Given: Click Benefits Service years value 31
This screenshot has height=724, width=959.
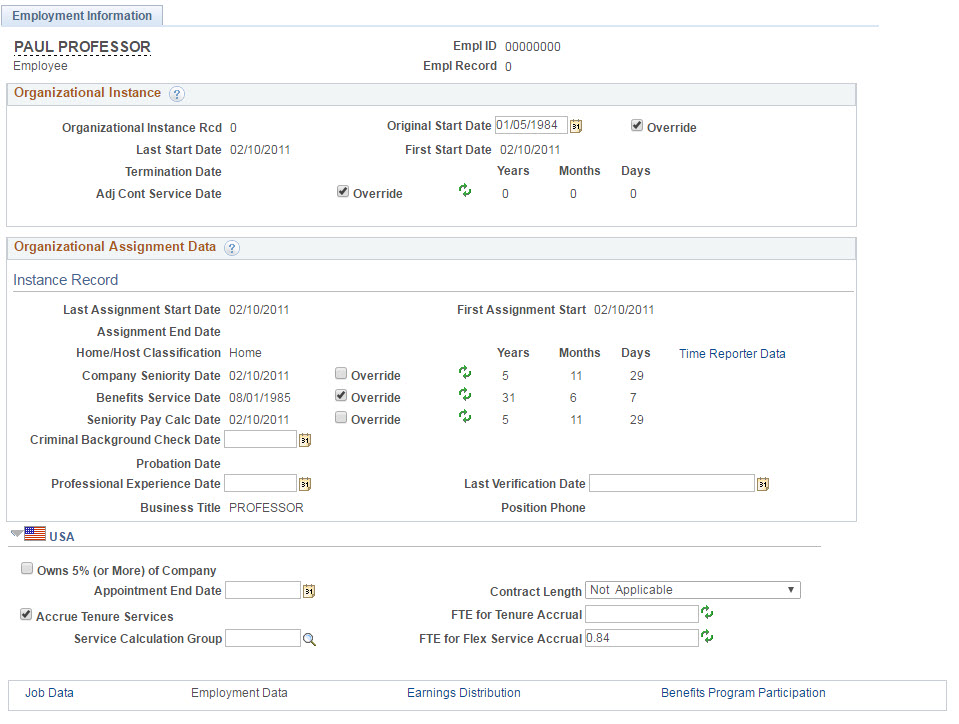Looking at the screenshot, I should pyautogui.click(x=508, y=398).
